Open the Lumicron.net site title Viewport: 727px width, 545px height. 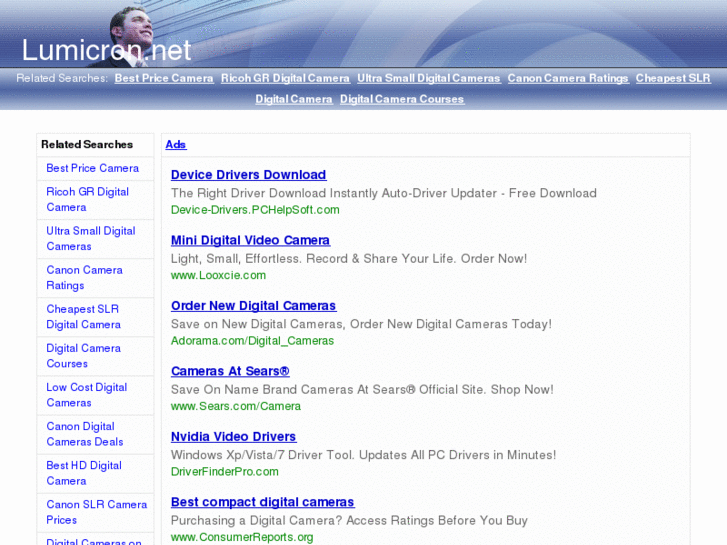click(106, 50)
